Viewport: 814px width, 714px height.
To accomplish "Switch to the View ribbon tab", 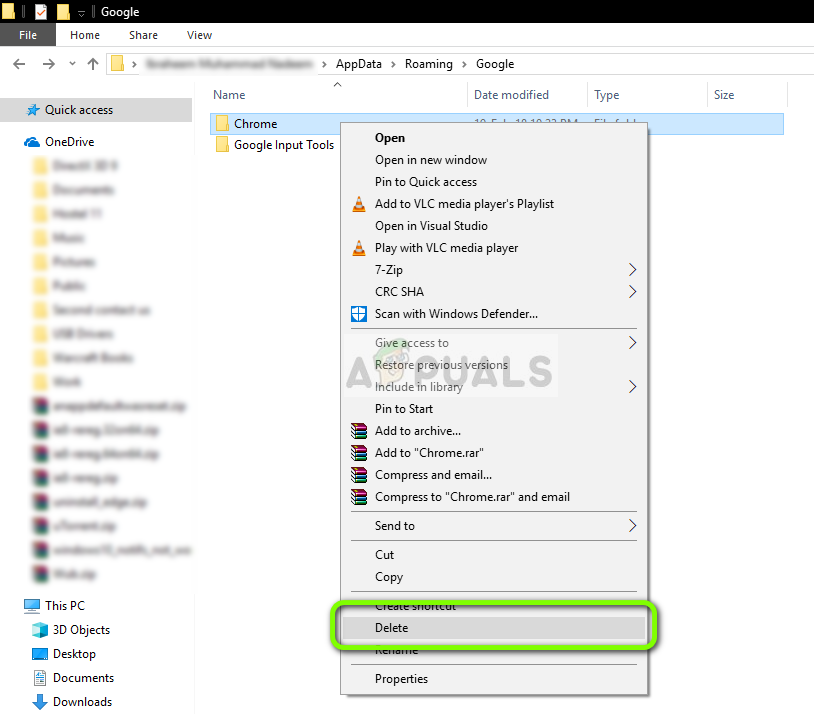I will point(199,35).
